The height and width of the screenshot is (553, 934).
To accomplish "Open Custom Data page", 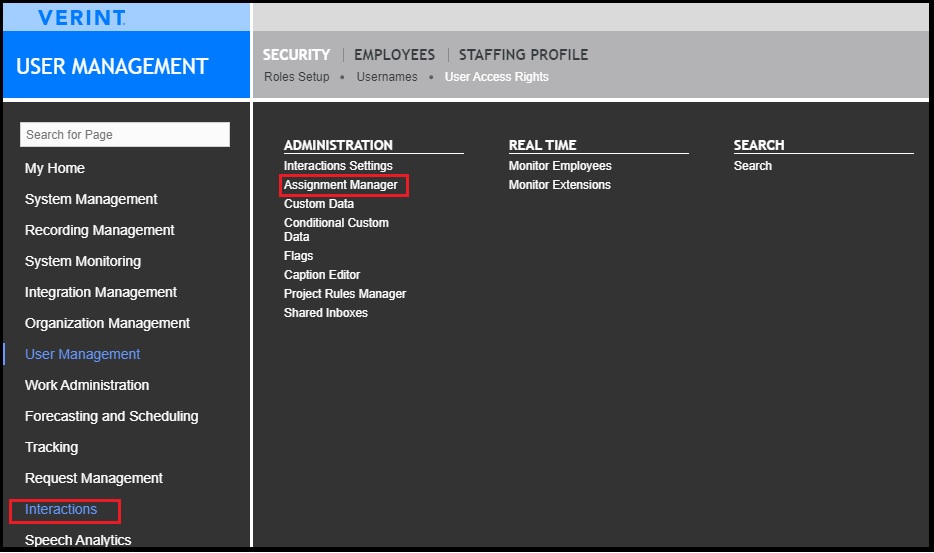I will pyautogui.click(x=319, y=204).
